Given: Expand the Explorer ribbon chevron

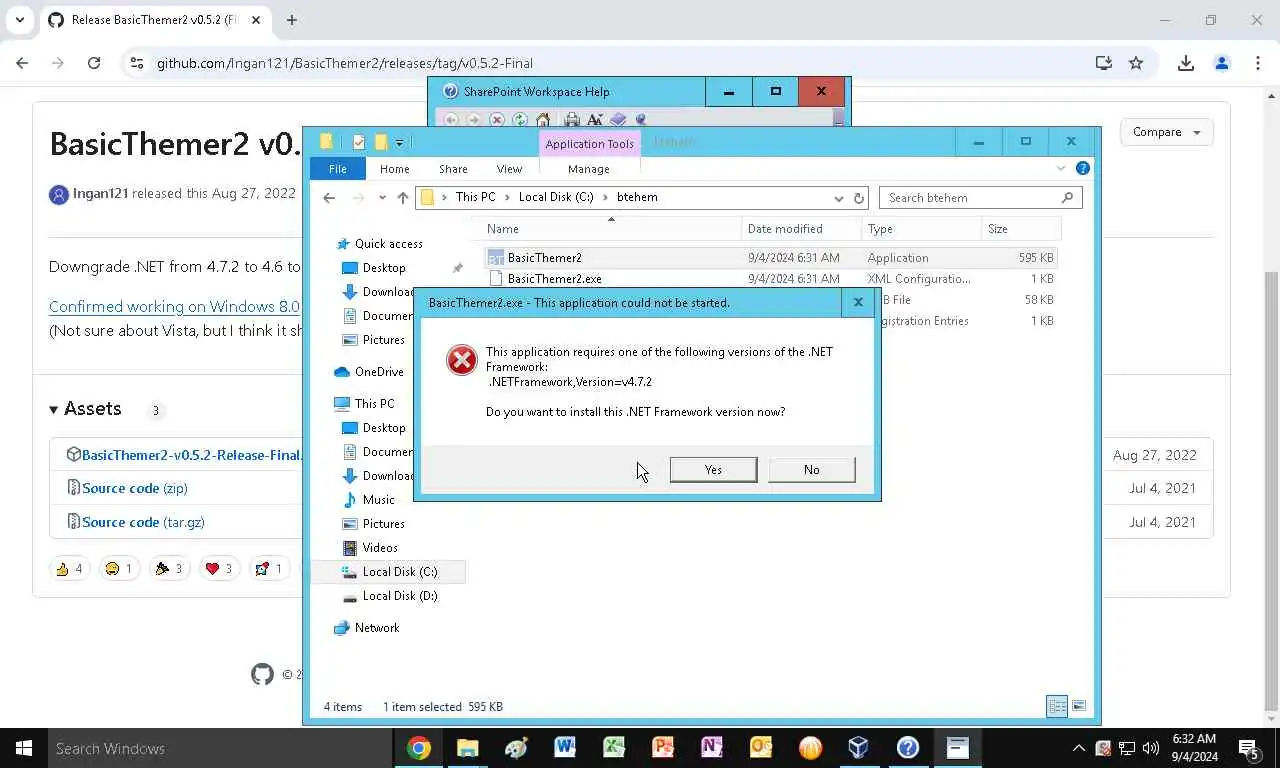Looking at the screenshot, I should 1061,168.
